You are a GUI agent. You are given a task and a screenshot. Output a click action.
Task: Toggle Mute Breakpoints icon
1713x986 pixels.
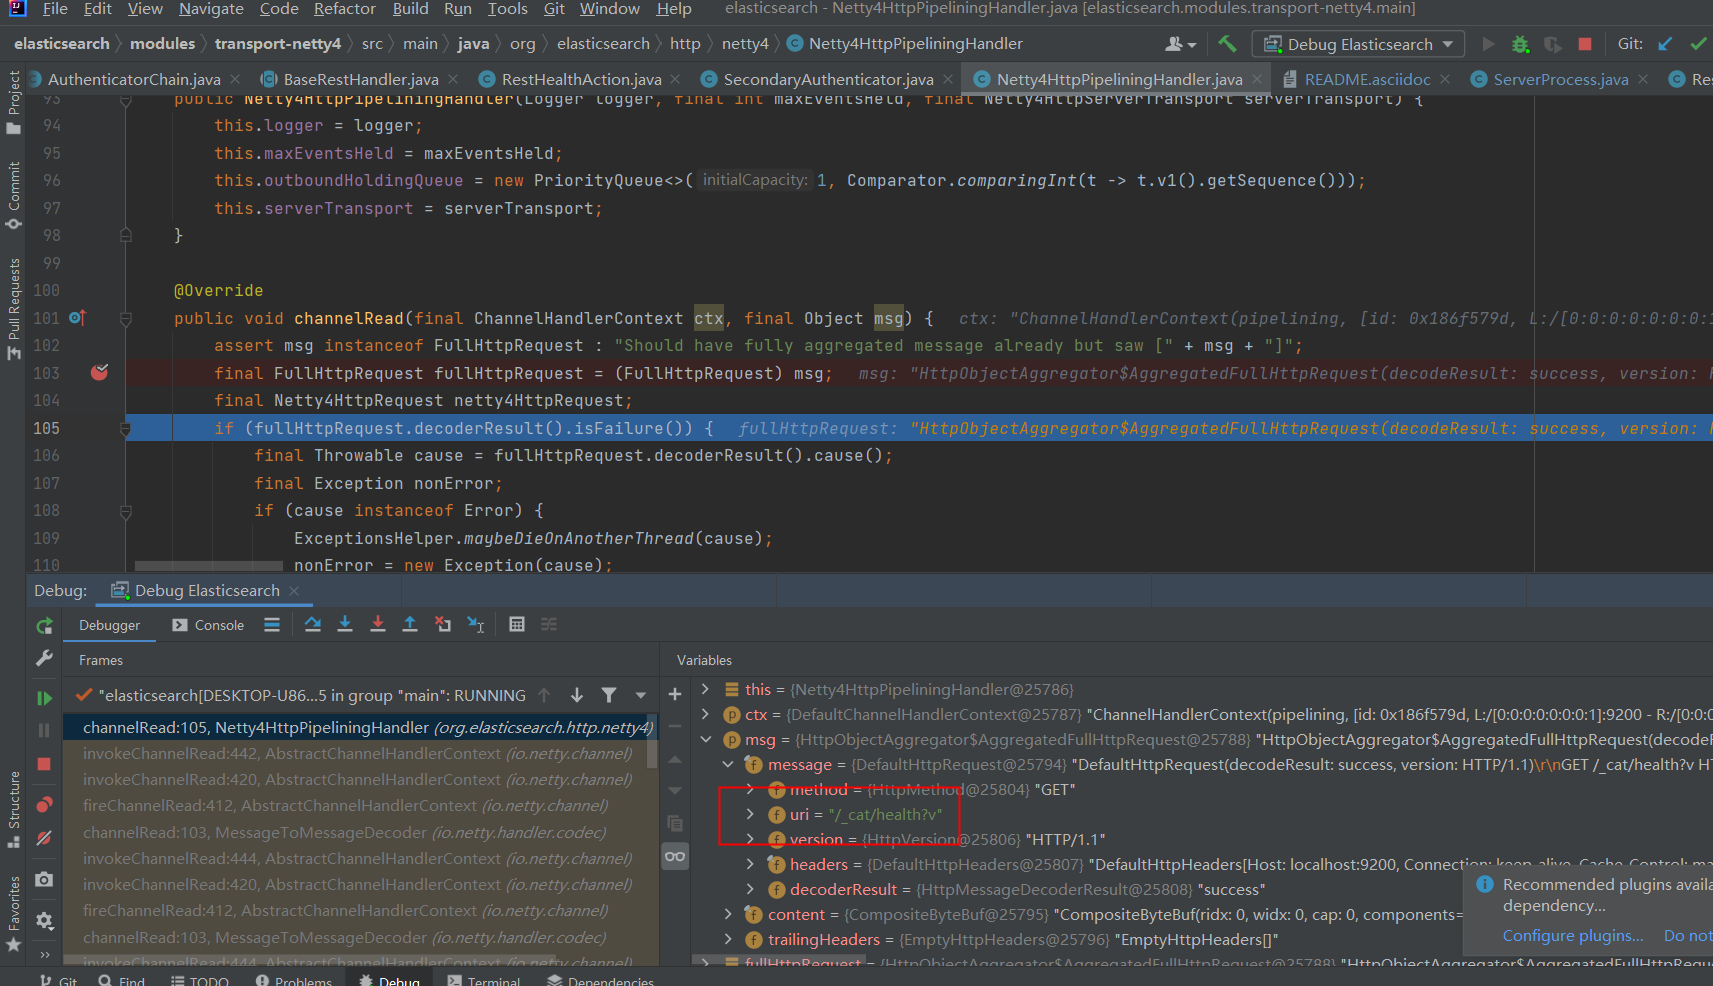click(44, 838)
